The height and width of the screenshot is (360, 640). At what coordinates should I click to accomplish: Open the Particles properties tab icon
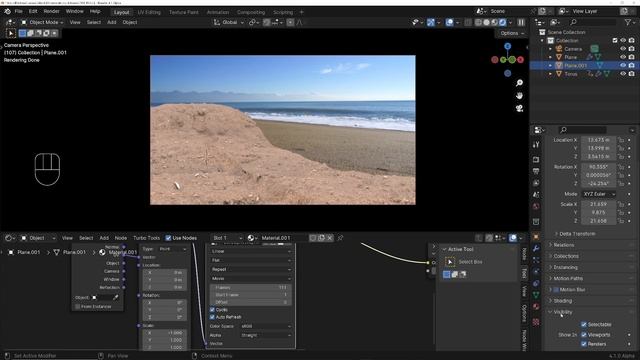pyautogui.click(x=536, y=260)
